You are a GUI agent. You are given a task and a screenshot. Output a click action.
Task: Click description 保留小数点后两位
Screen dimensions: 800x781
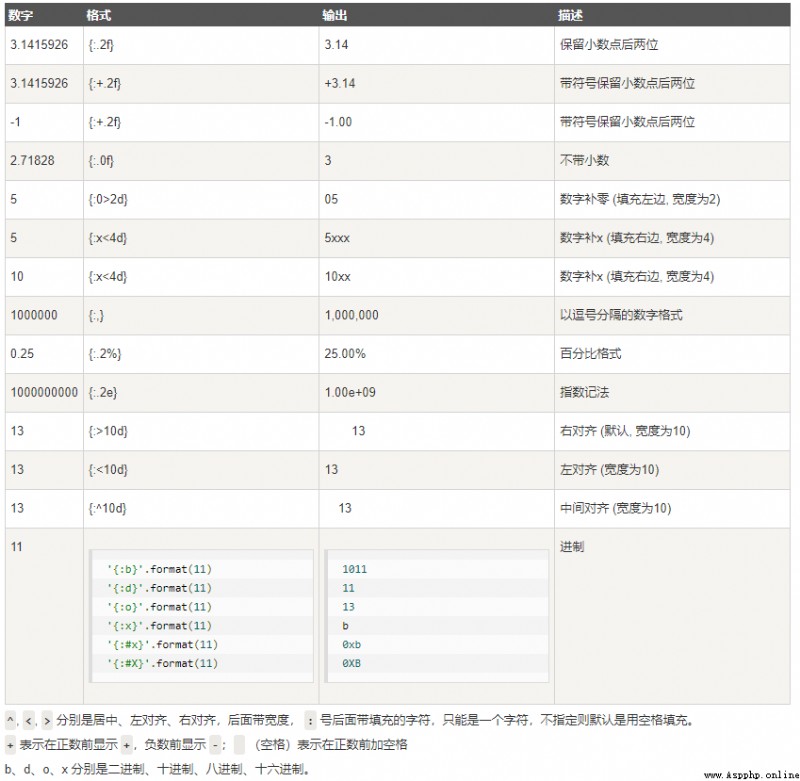609,45
